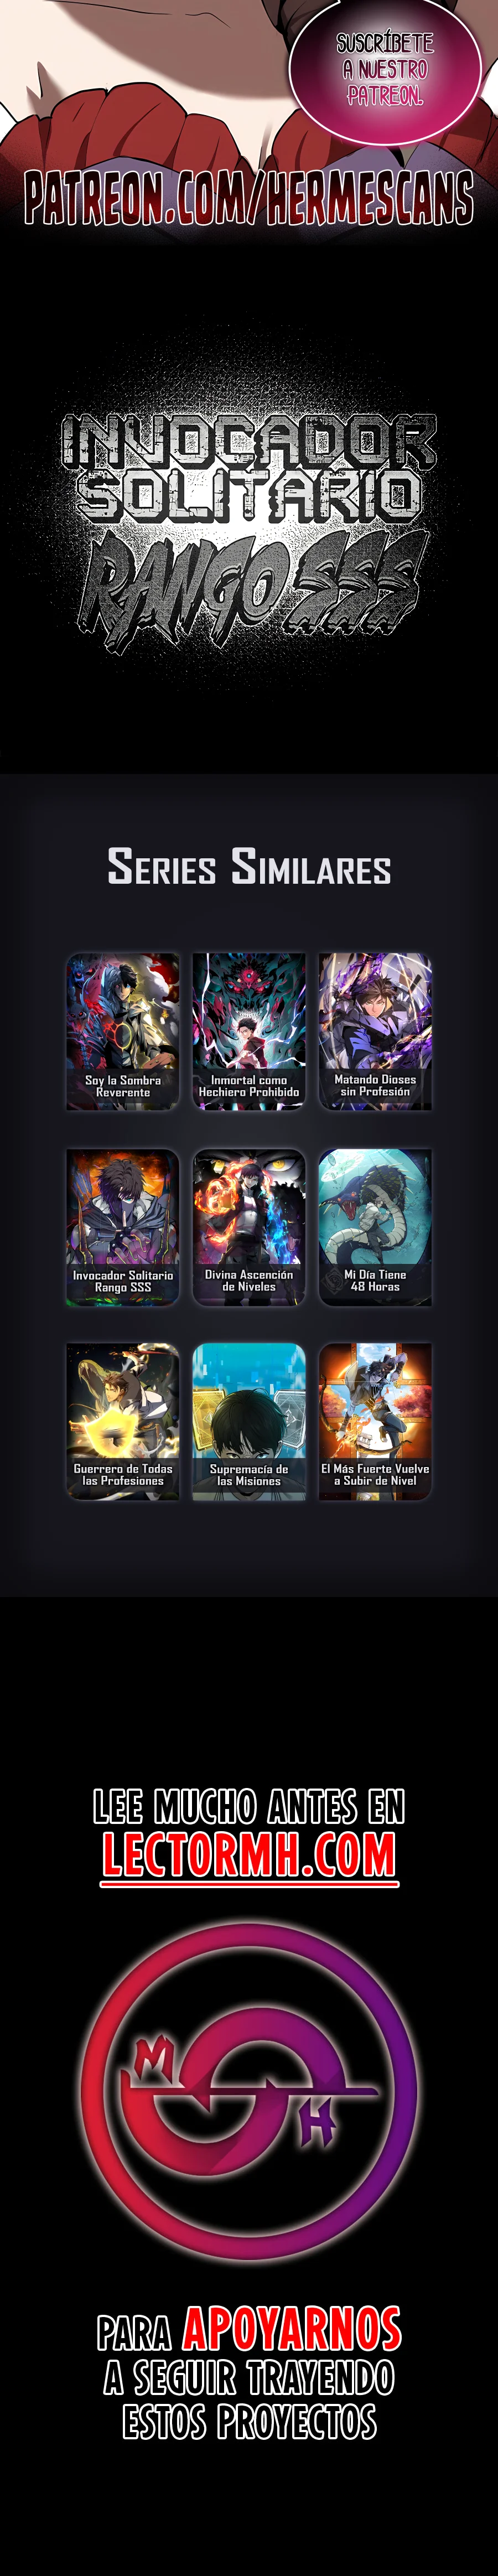
Task: Choose the Divina Ascención de Niveles series
Action: (249, 1226)
